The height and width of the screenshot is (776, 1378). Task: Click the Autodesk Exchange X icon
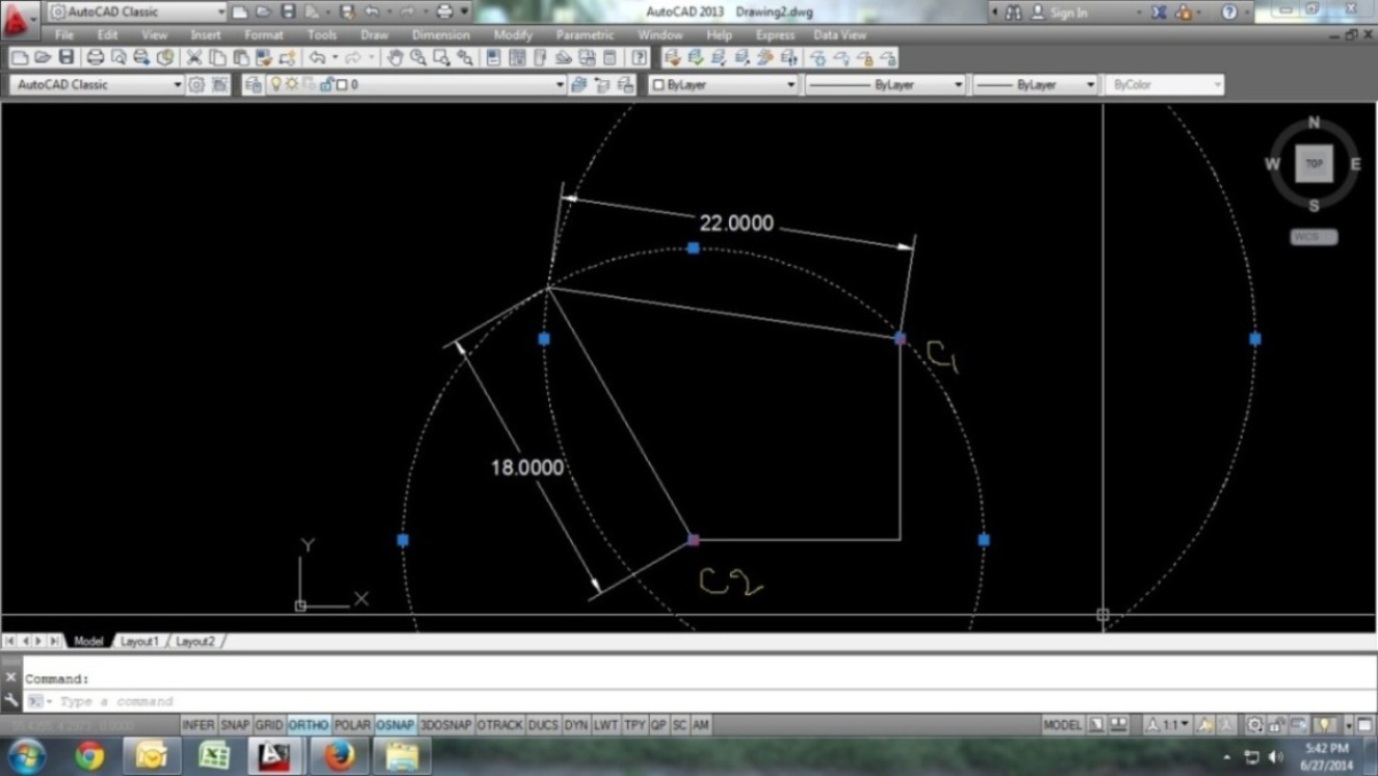(1159, 12)
